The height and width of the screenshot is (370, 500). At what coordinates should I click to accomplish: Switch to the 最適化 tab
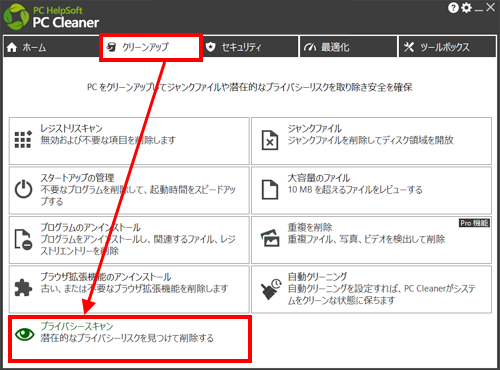(x=348, y=47)
